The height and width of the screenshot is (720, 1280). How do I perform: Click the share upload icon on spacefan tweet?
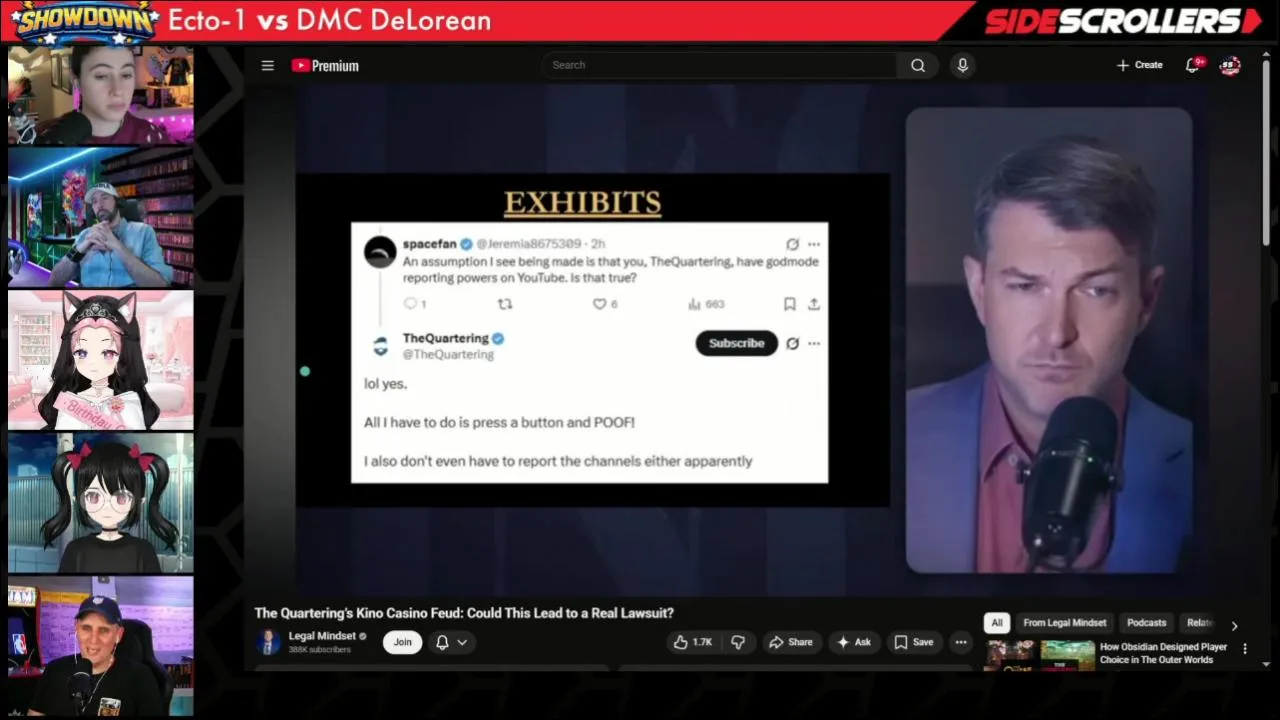pyautogui.click(x=814, y=304)
